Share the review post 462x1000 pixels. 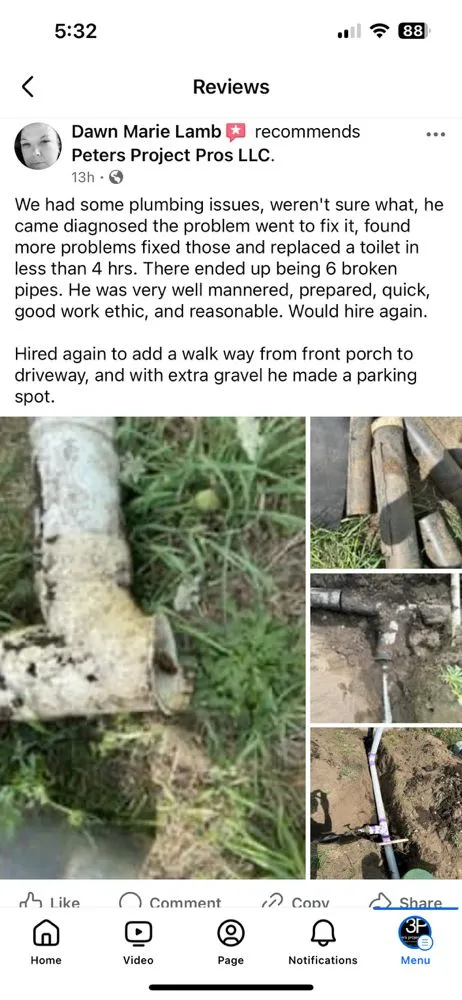pos(406,901)
